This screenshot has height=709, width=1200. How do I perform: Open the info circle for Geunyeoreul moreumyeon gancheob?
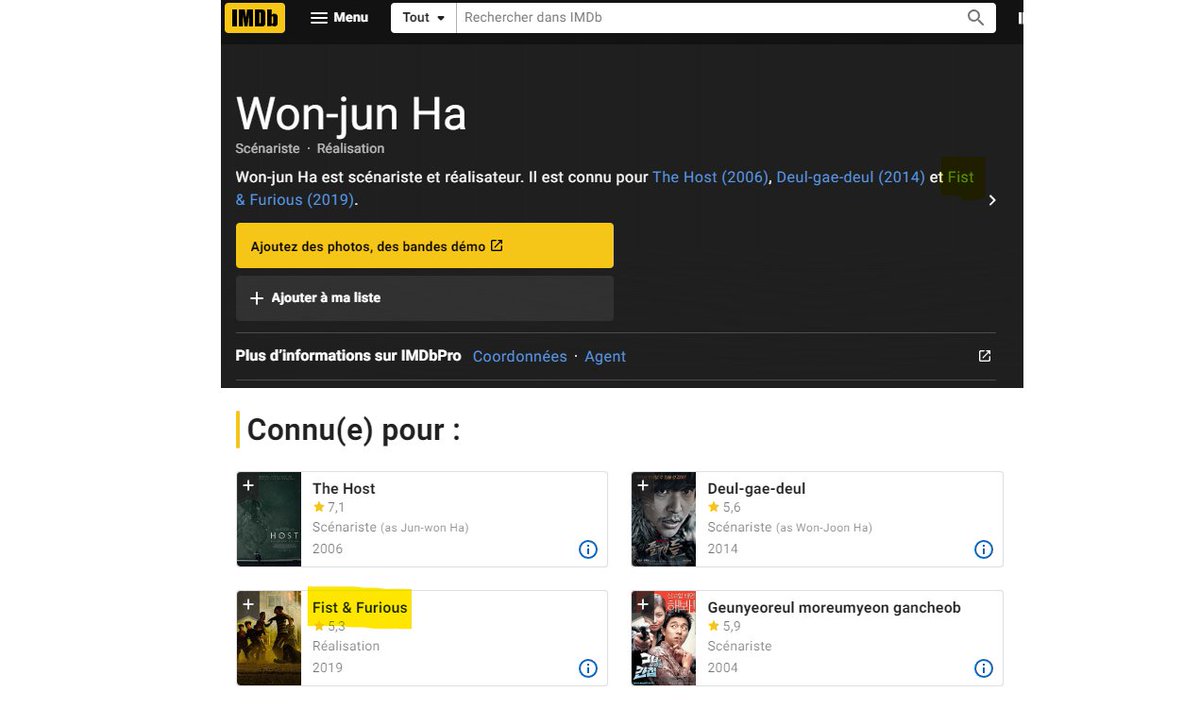click(983, 668)
